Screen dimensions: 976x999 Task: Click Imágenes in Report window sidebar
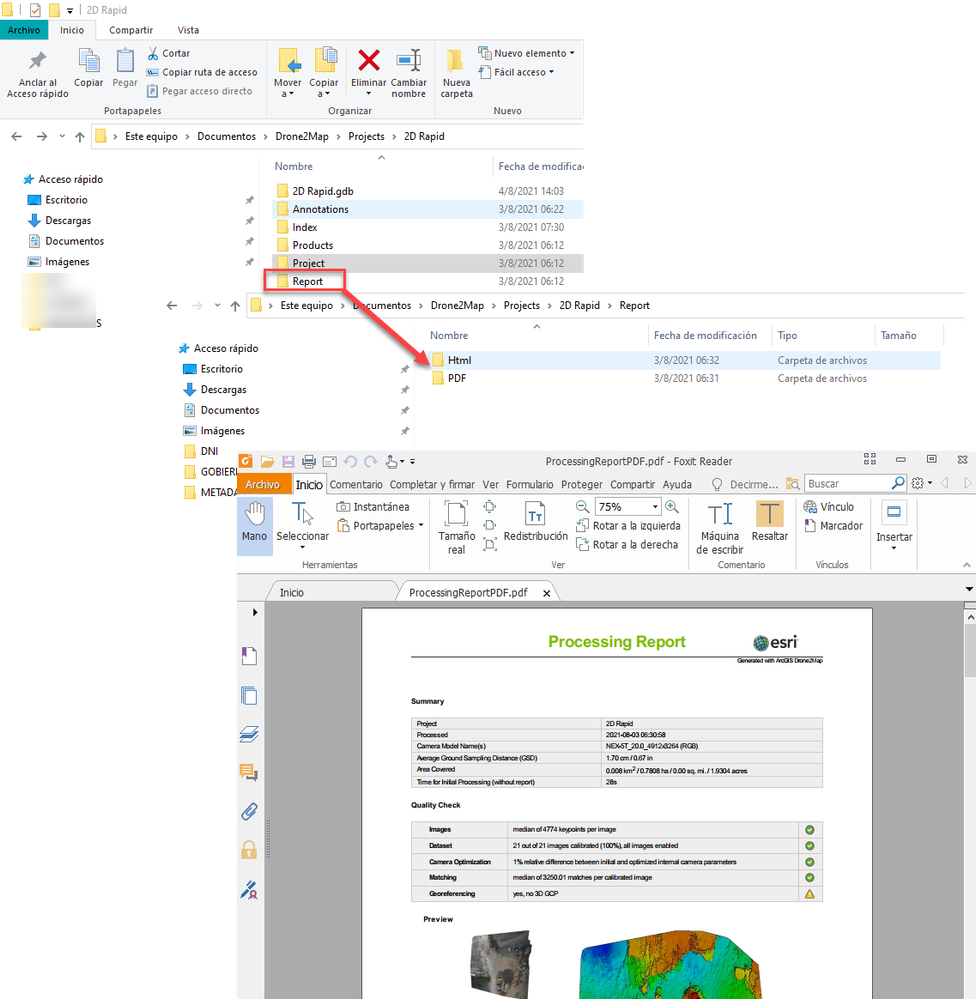[222, 431]
